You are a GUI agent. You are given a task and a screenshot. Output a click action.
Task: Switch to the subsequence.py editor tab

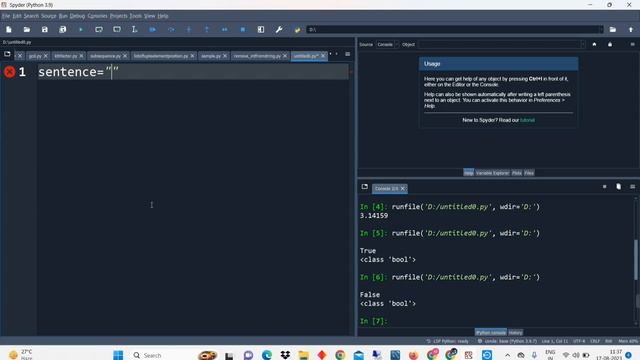[105, 56]
